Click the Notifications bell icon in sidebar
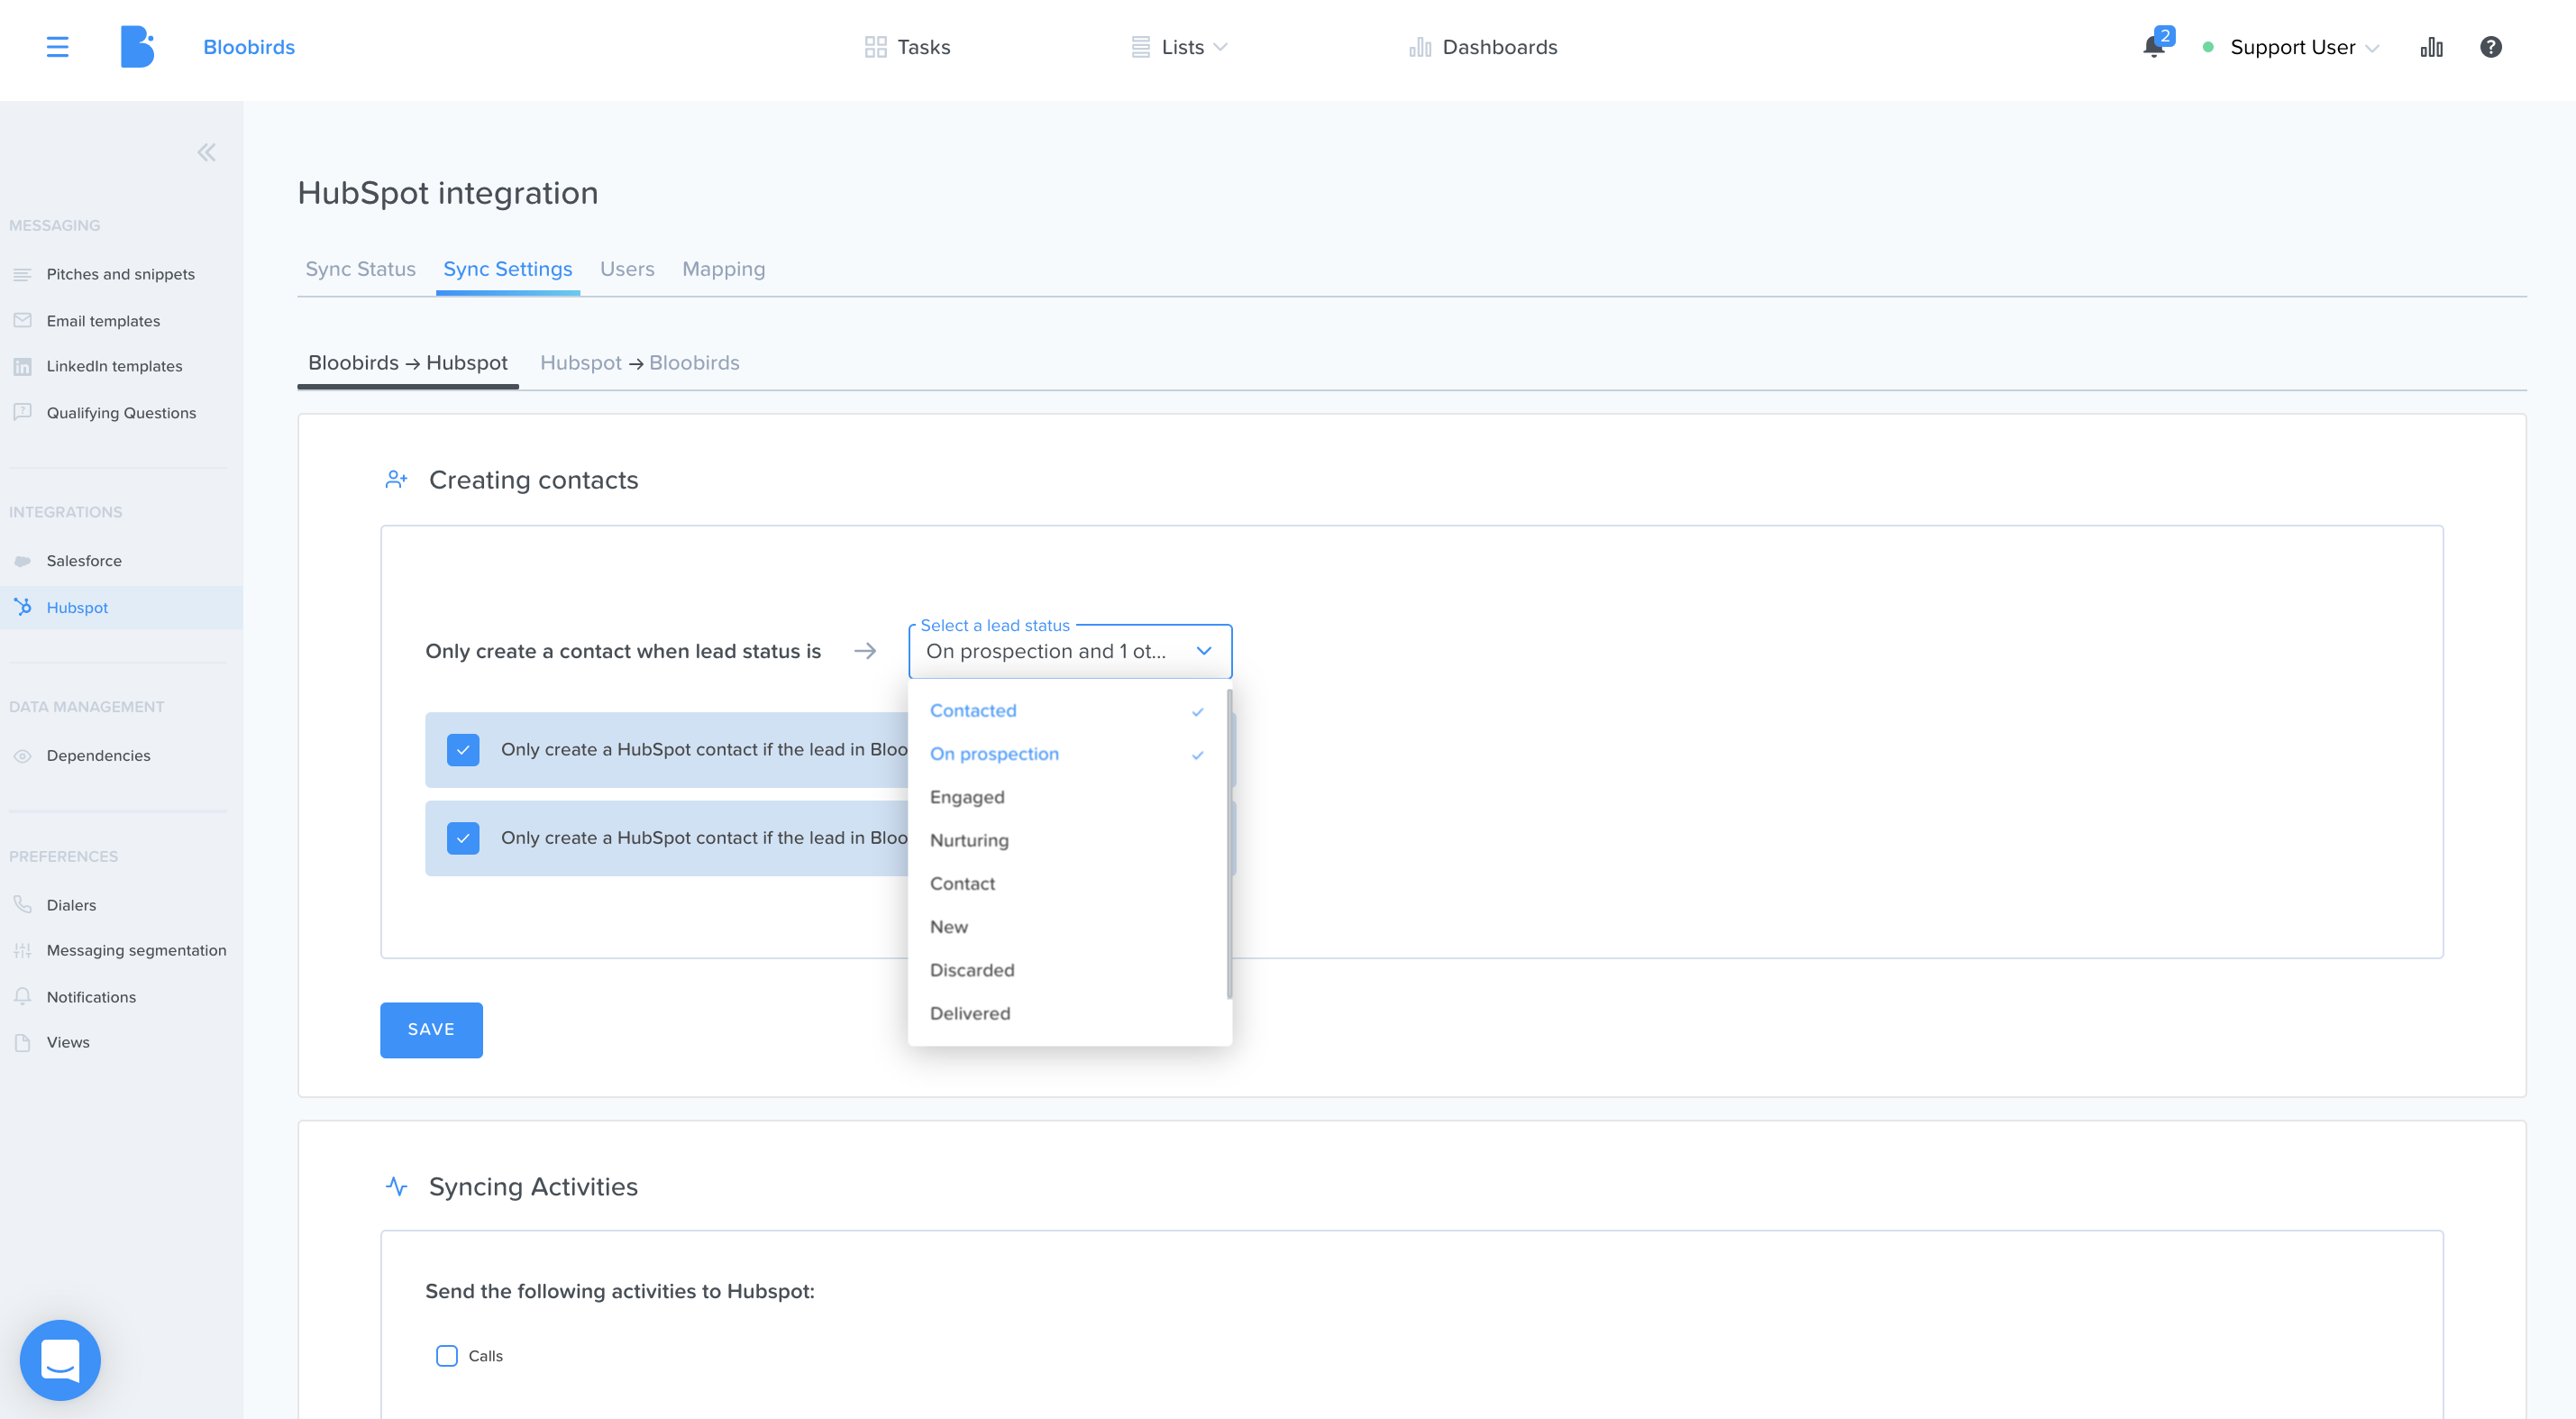 [x=22, y=996]
